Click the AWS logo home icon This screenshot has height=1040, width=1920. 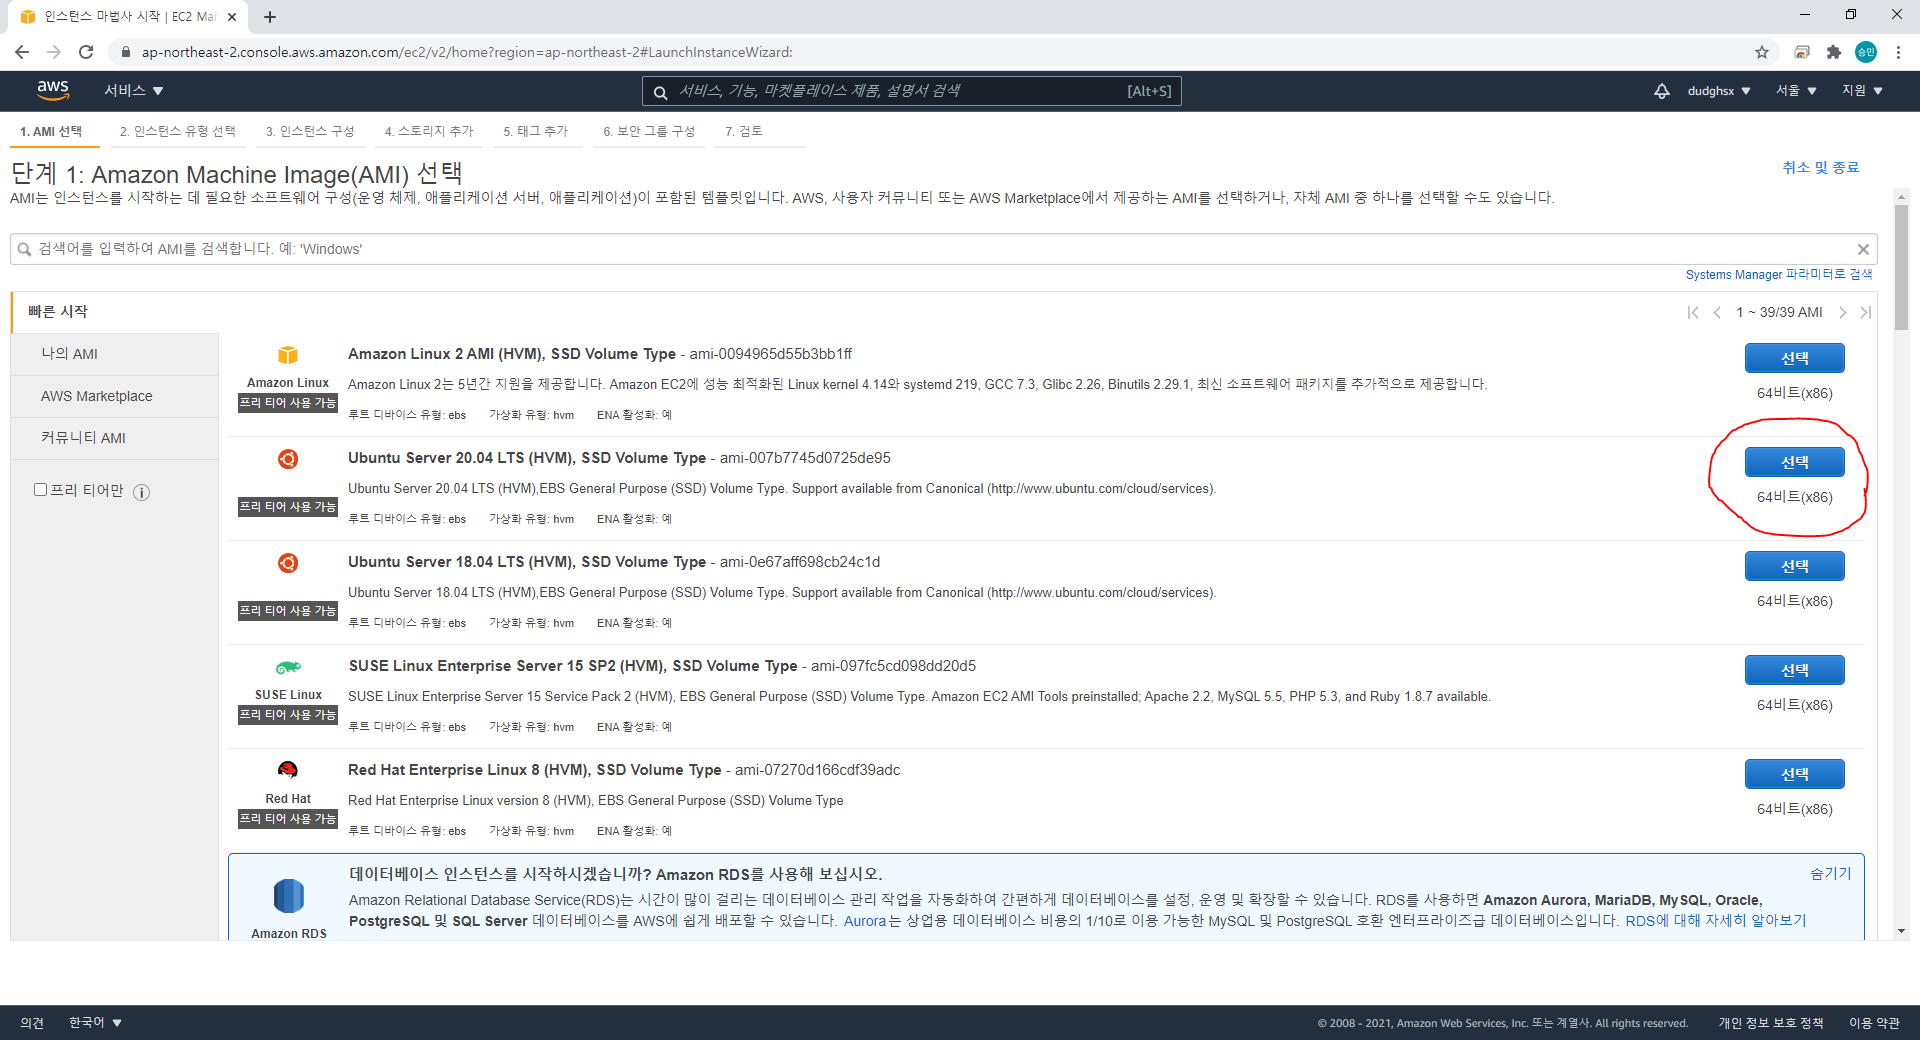tap(53, 90)
